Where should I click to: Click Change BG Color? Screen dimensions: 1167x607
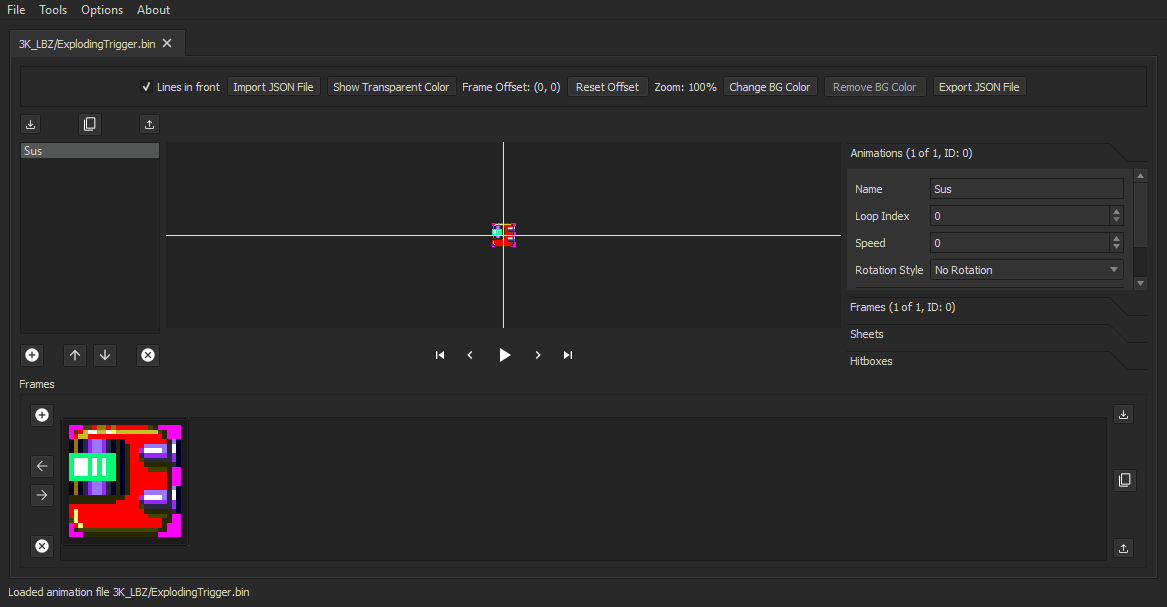(770, 86)
